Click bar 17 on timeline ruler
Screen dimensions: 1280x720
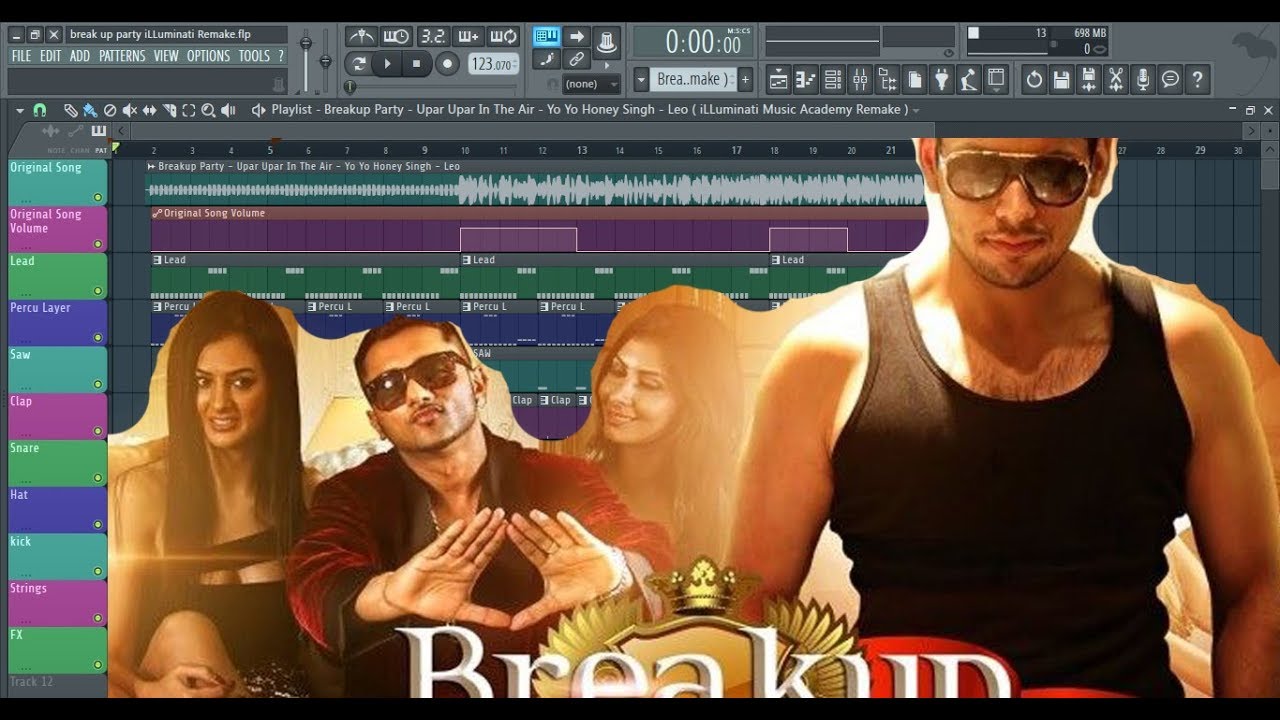(737, 150)
